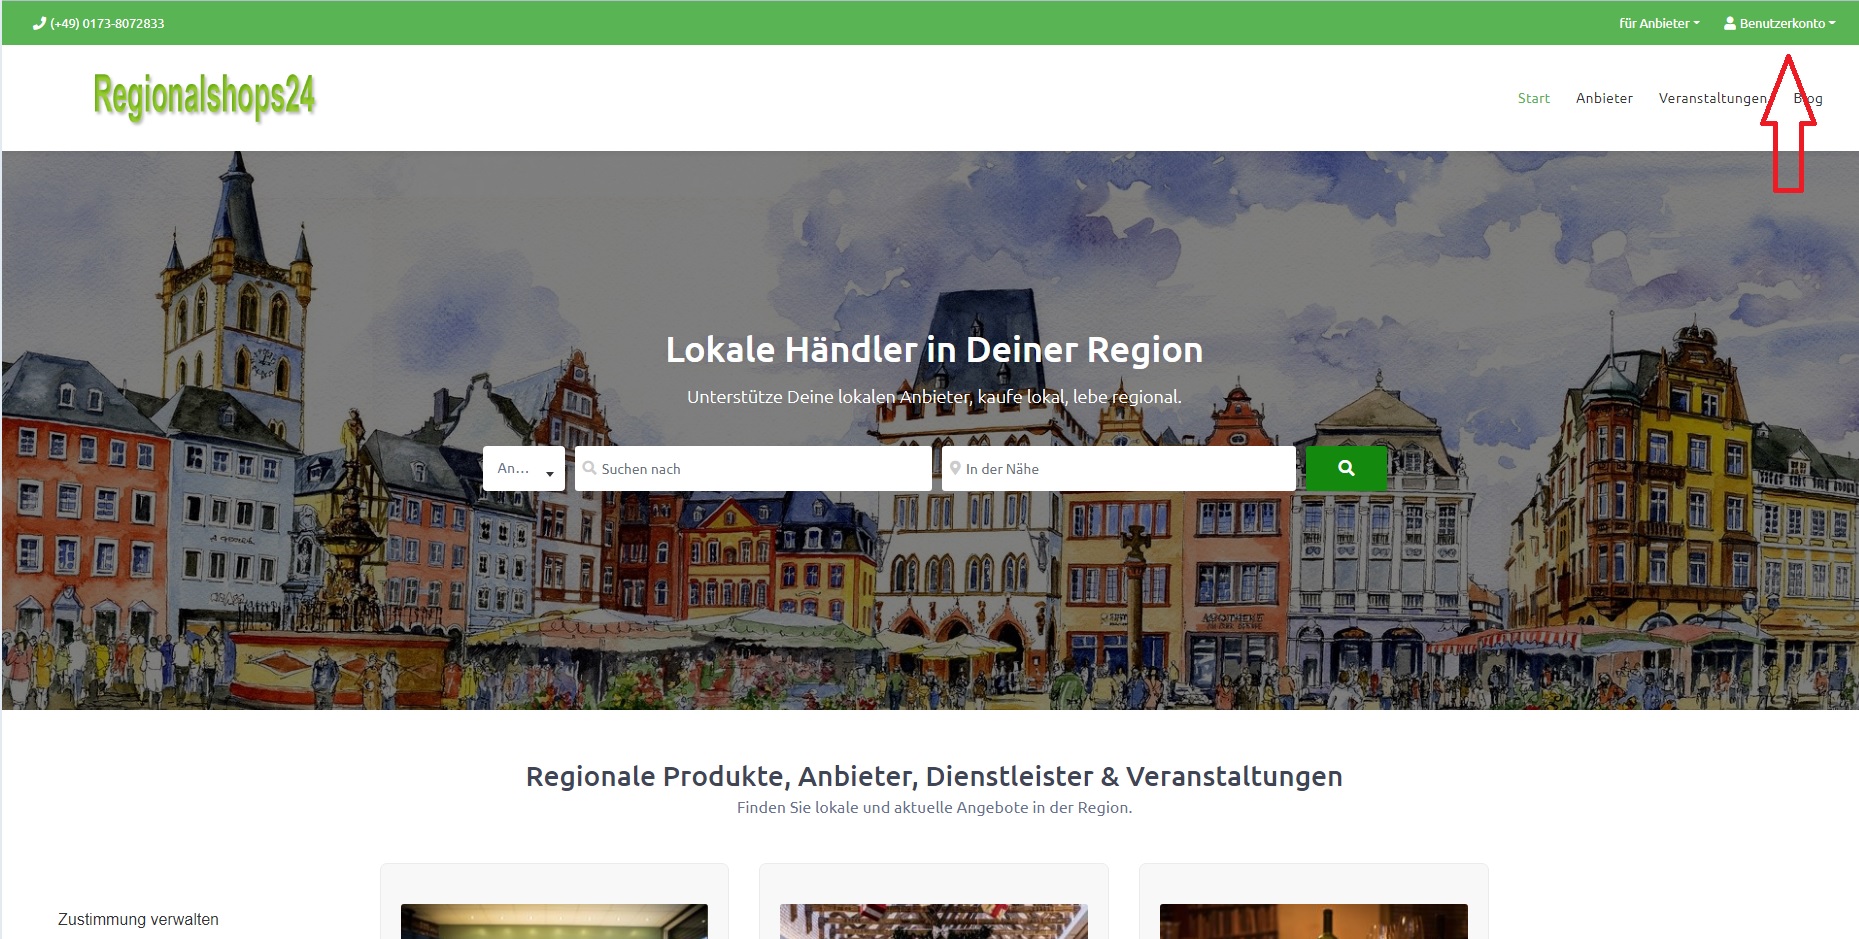The width and height of the screenshot is (1859, 939).
Task: Focus the Suchen nach search field
Action: pos(753,468)
